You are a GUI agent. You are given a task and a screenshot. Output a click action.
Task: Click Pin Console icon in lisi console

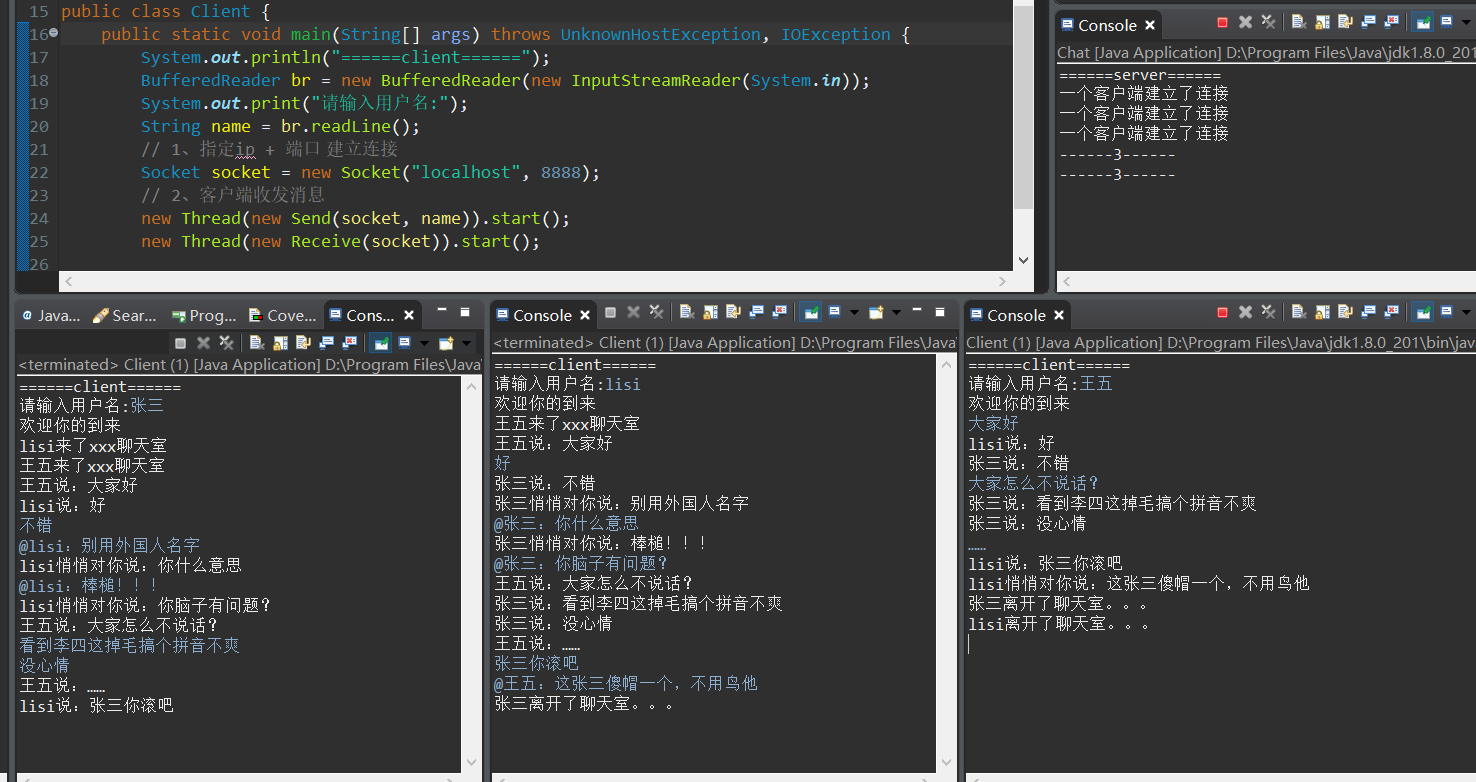coord(811,313)
